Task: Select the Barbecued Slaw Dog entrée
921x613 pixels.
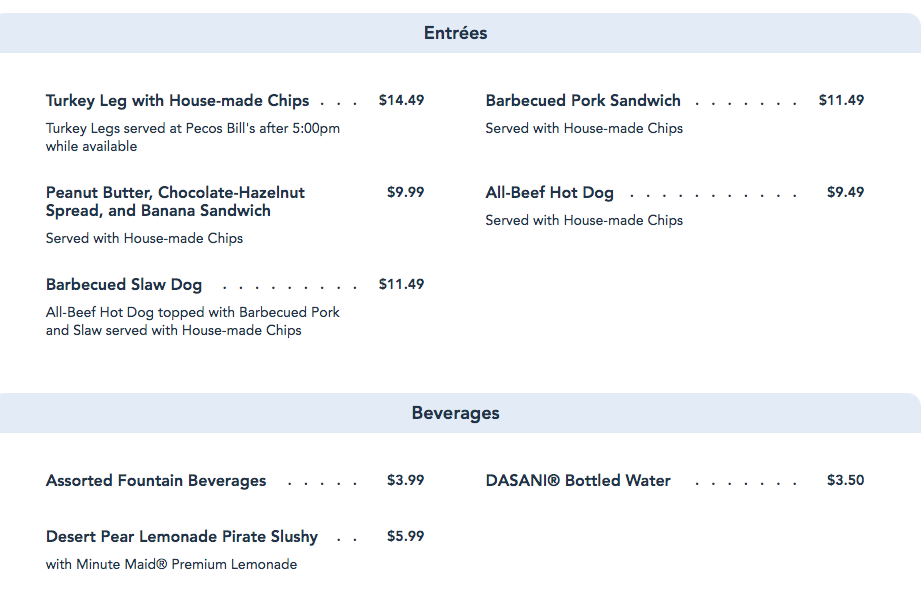Action: (x=124, y=285)
